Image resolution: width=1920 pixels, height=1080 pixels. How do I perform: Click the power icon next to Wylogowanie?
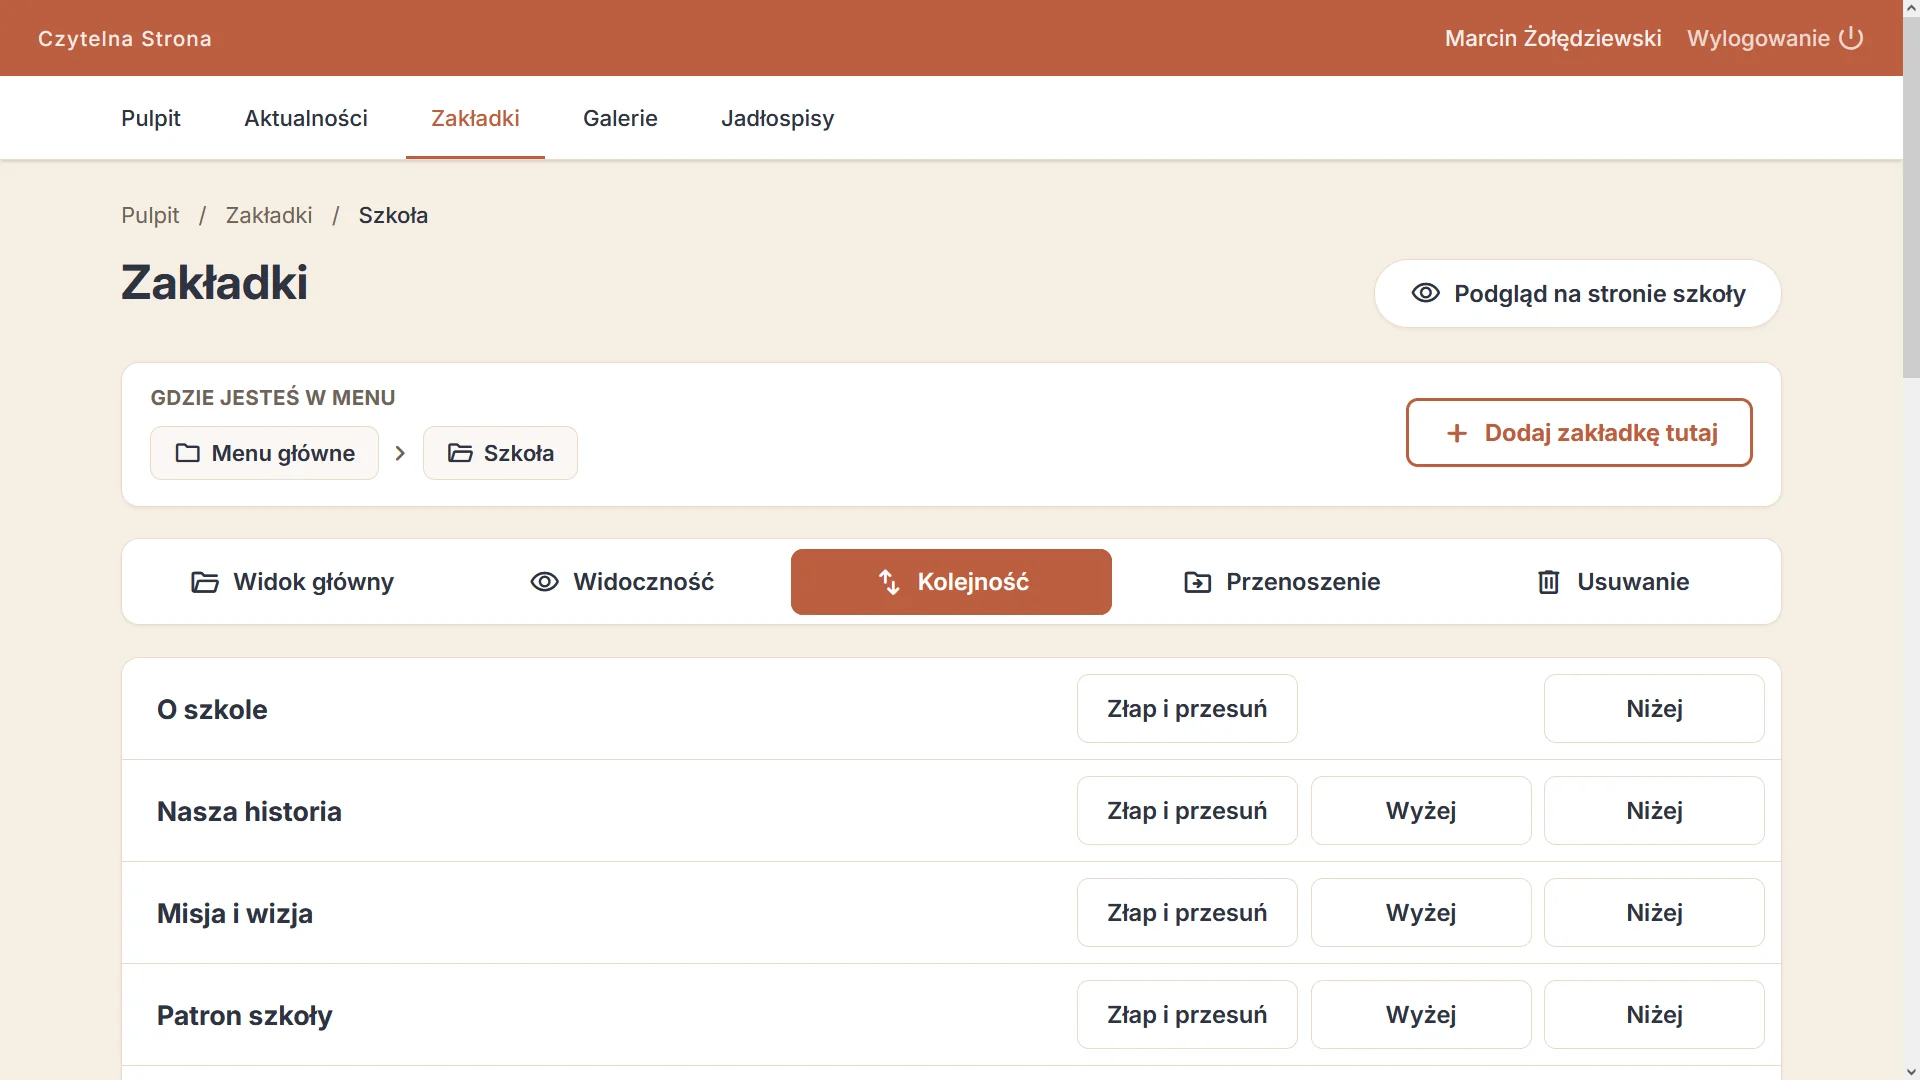(x=1851, y=38)
